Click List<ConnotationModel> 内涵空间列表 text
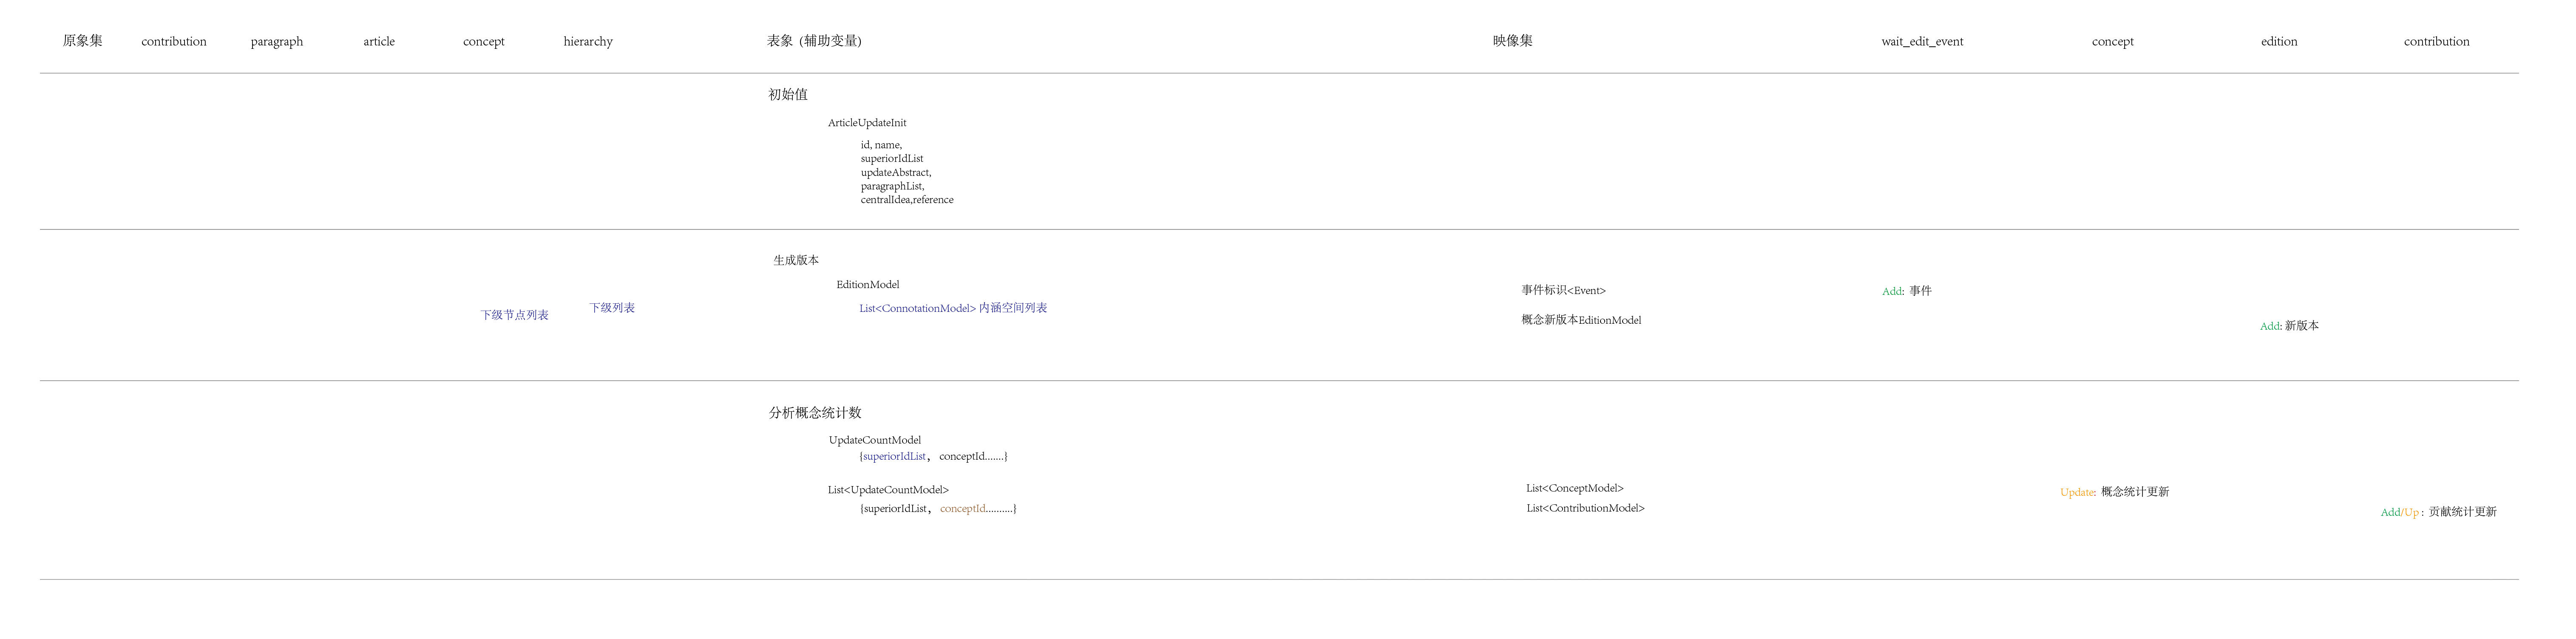This screenshot has height=639, width=2576. point(952,309)
